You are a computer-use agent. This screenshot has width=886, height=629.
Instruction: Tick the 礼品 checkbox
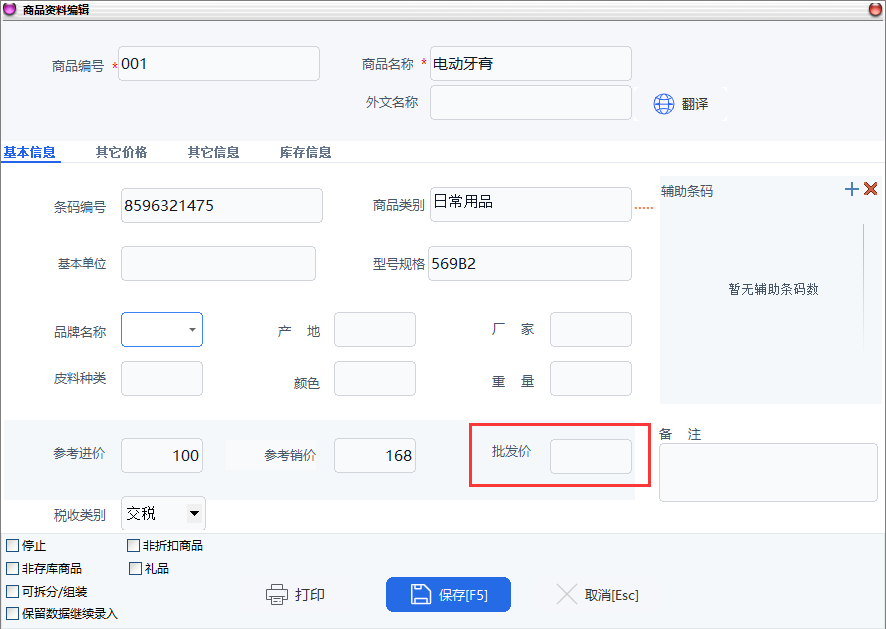135,568
